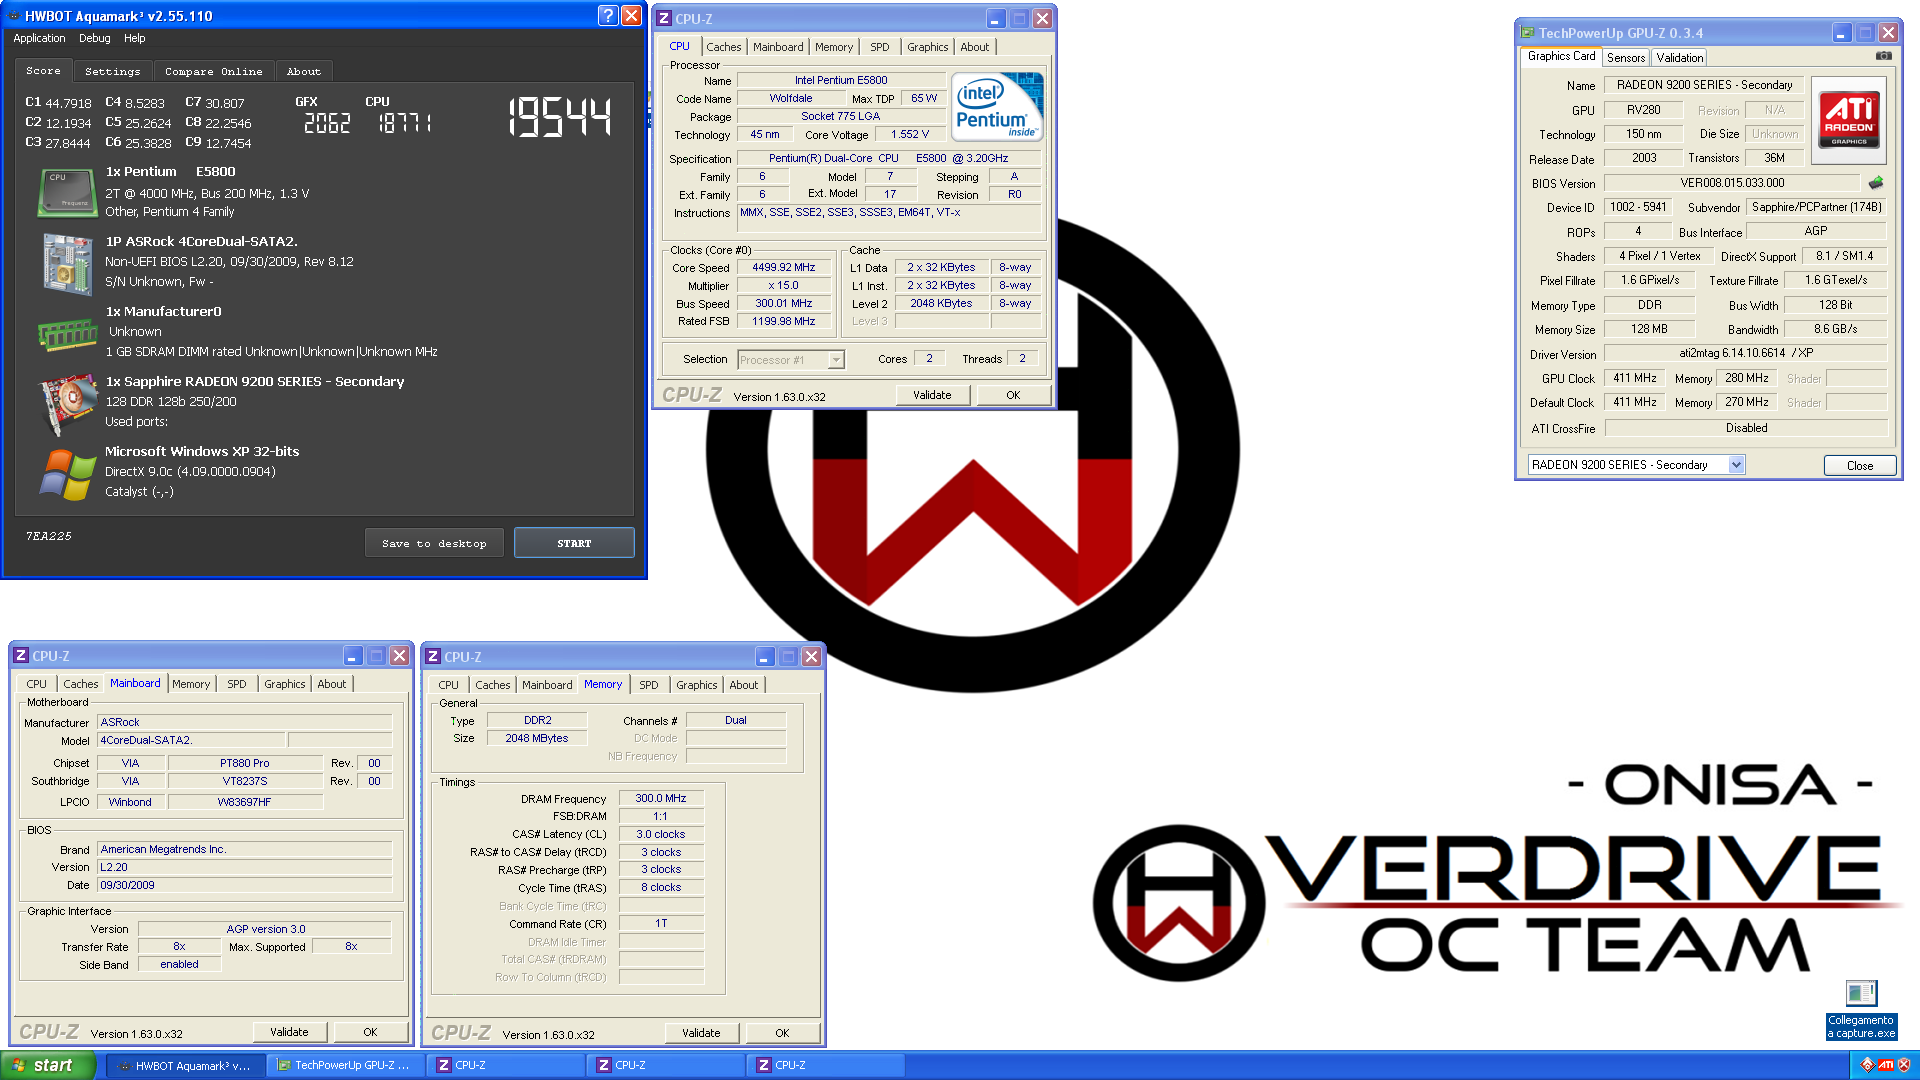The image size is (1920, 1080).
Task: Click the Sapphire Radeon graphics card icon
Action: pyautogui.click(x=67, y=404)
